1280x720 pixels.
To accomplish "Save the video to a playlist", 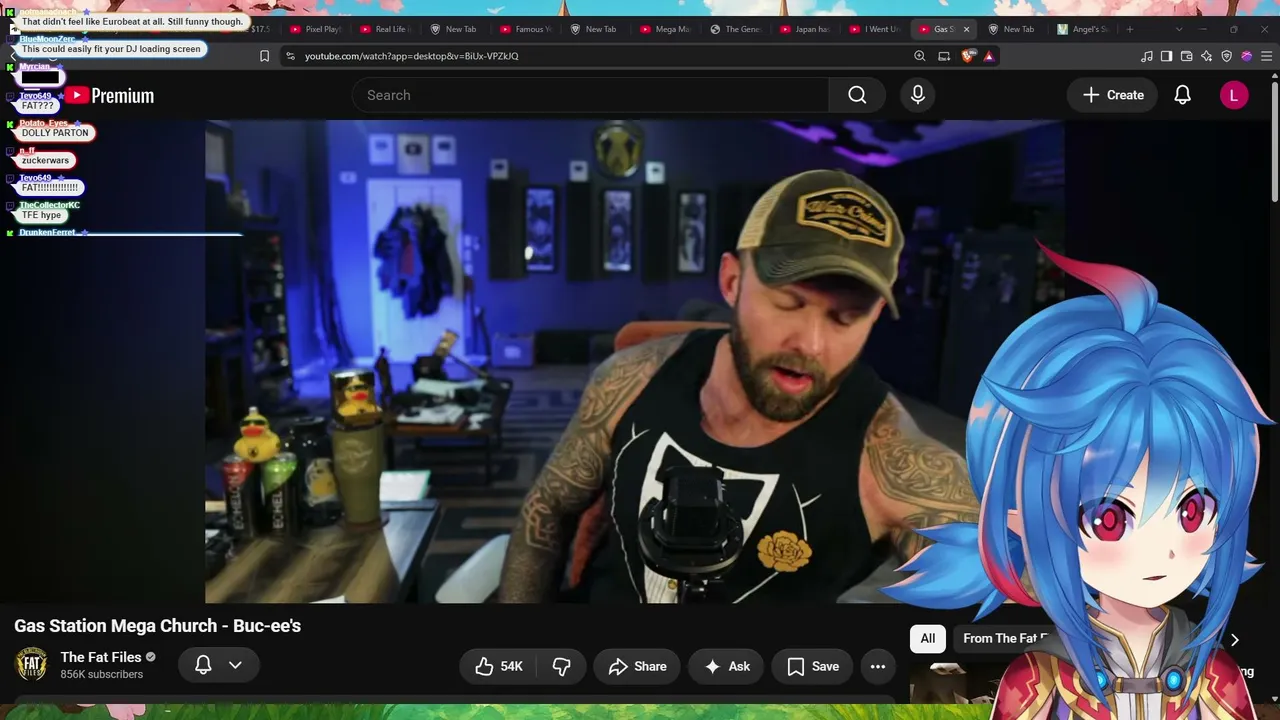I will point(813,666).
